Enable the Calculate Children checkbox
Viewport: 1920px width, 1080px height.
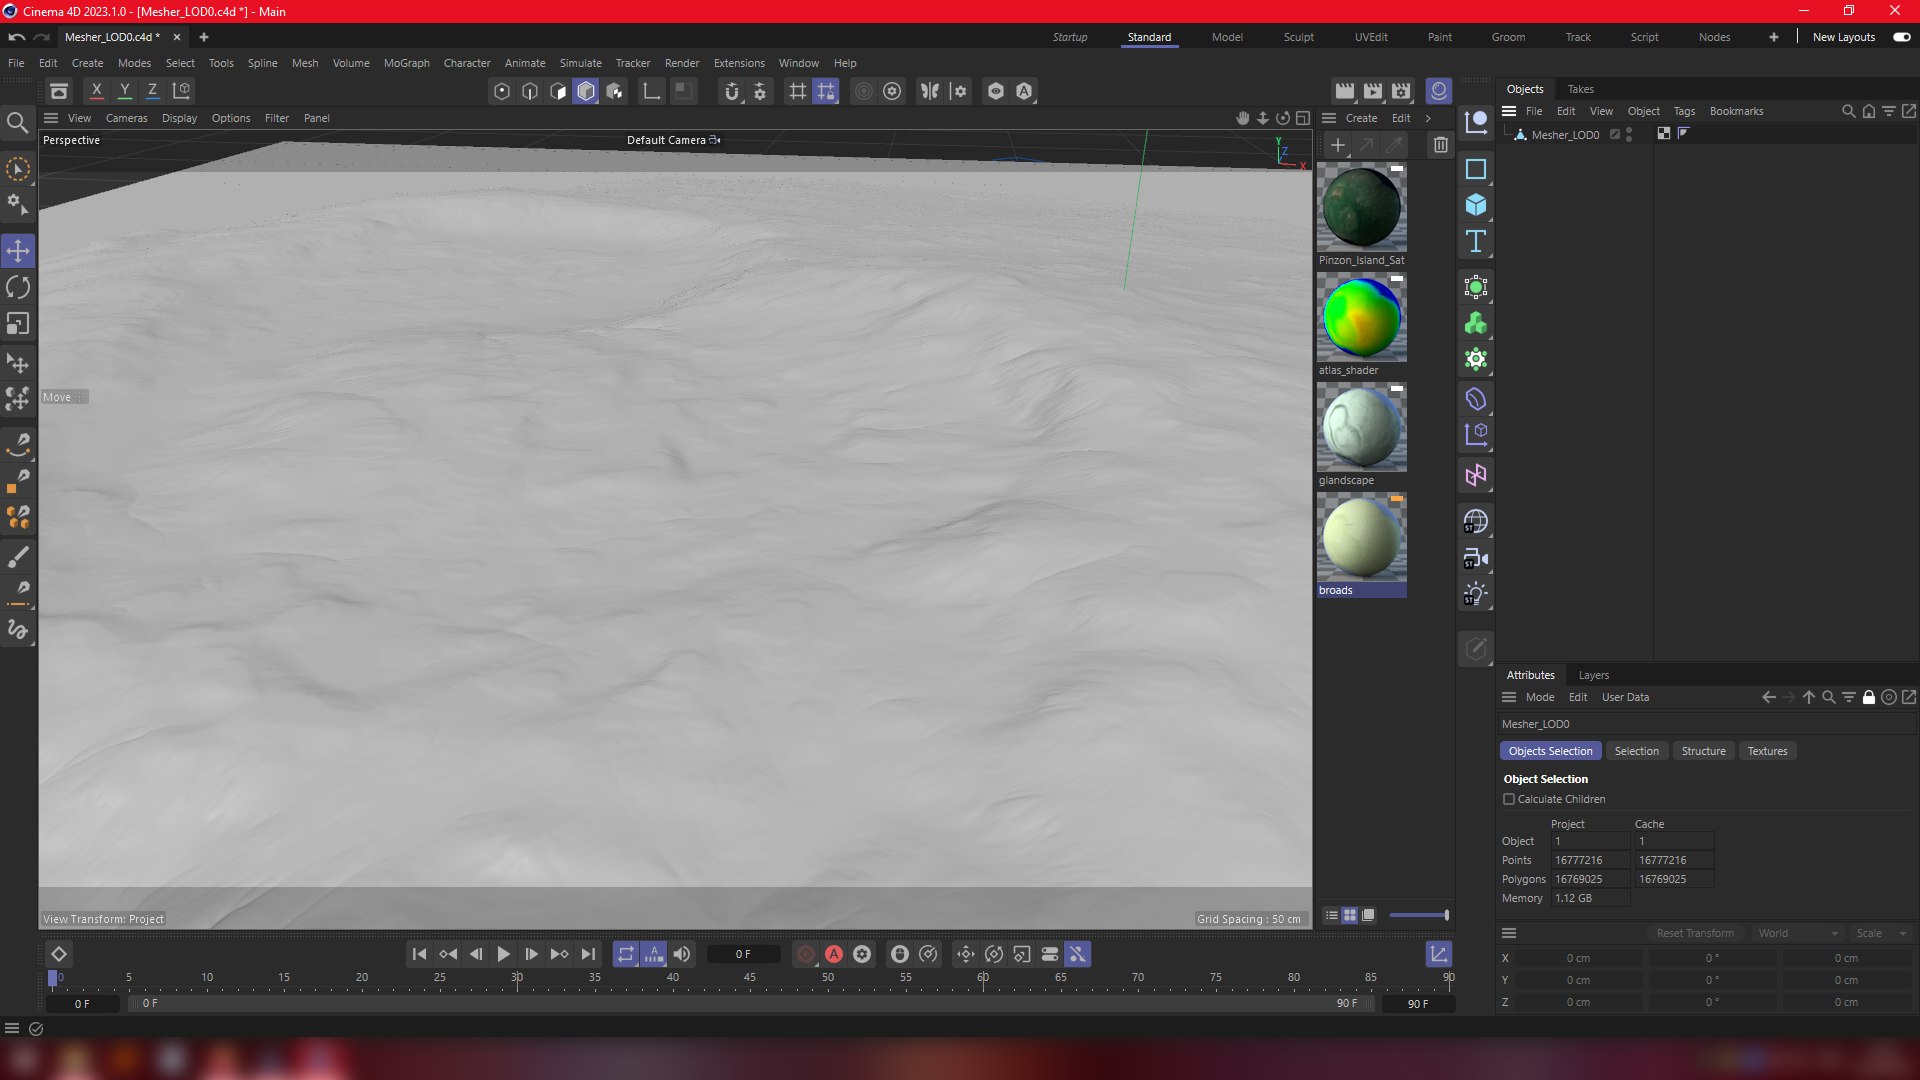coord(1509,799)
